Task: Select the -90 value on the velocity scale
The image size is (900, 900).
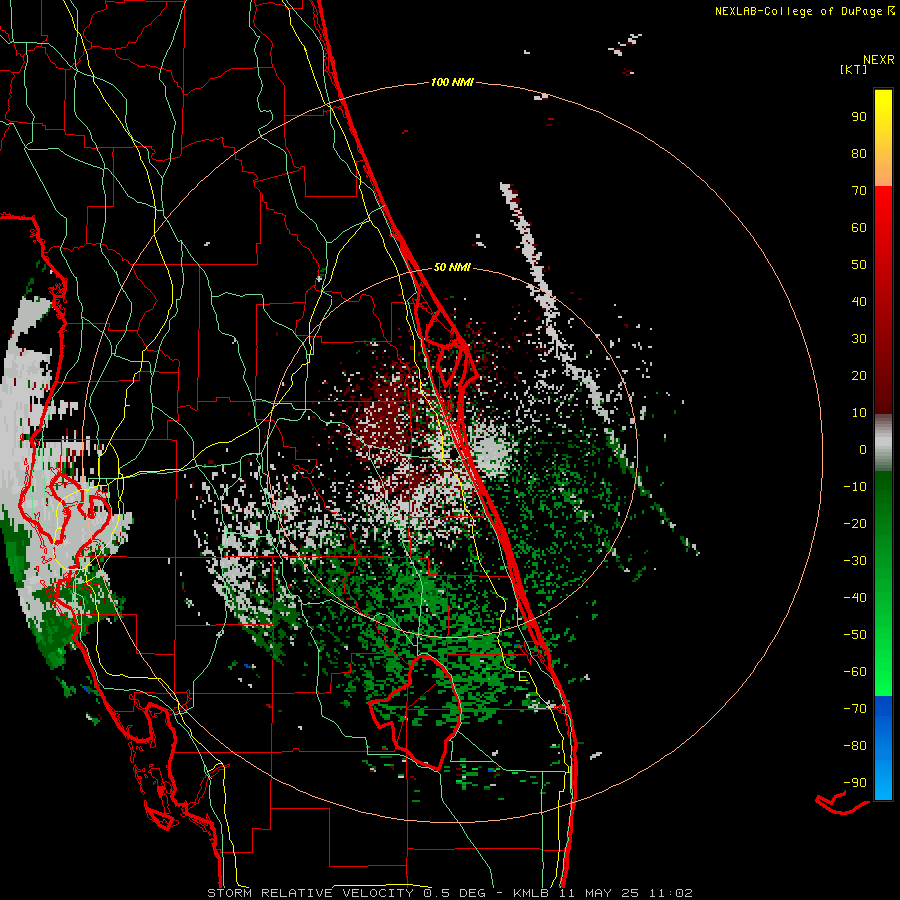Action: pyautogui.click(x=855, y=783)
